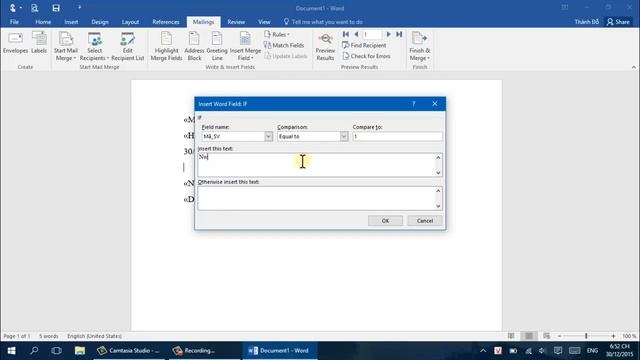
Task: Switch to the Layout tab
Action: point(130,22)
